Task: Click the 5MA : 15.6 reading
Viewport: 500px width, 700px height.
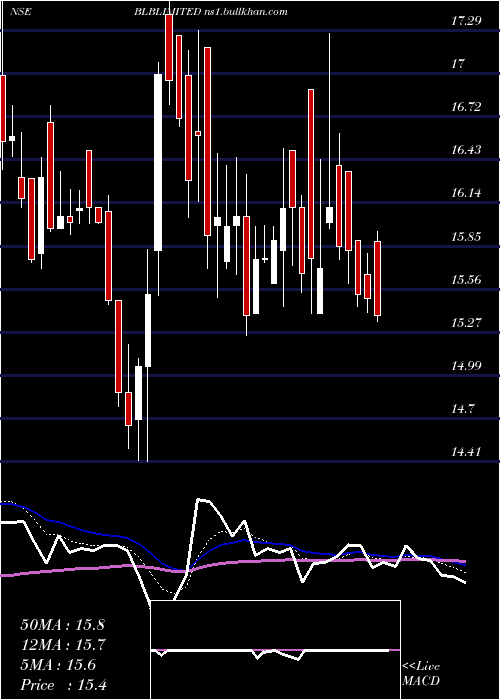Action: 58,665
